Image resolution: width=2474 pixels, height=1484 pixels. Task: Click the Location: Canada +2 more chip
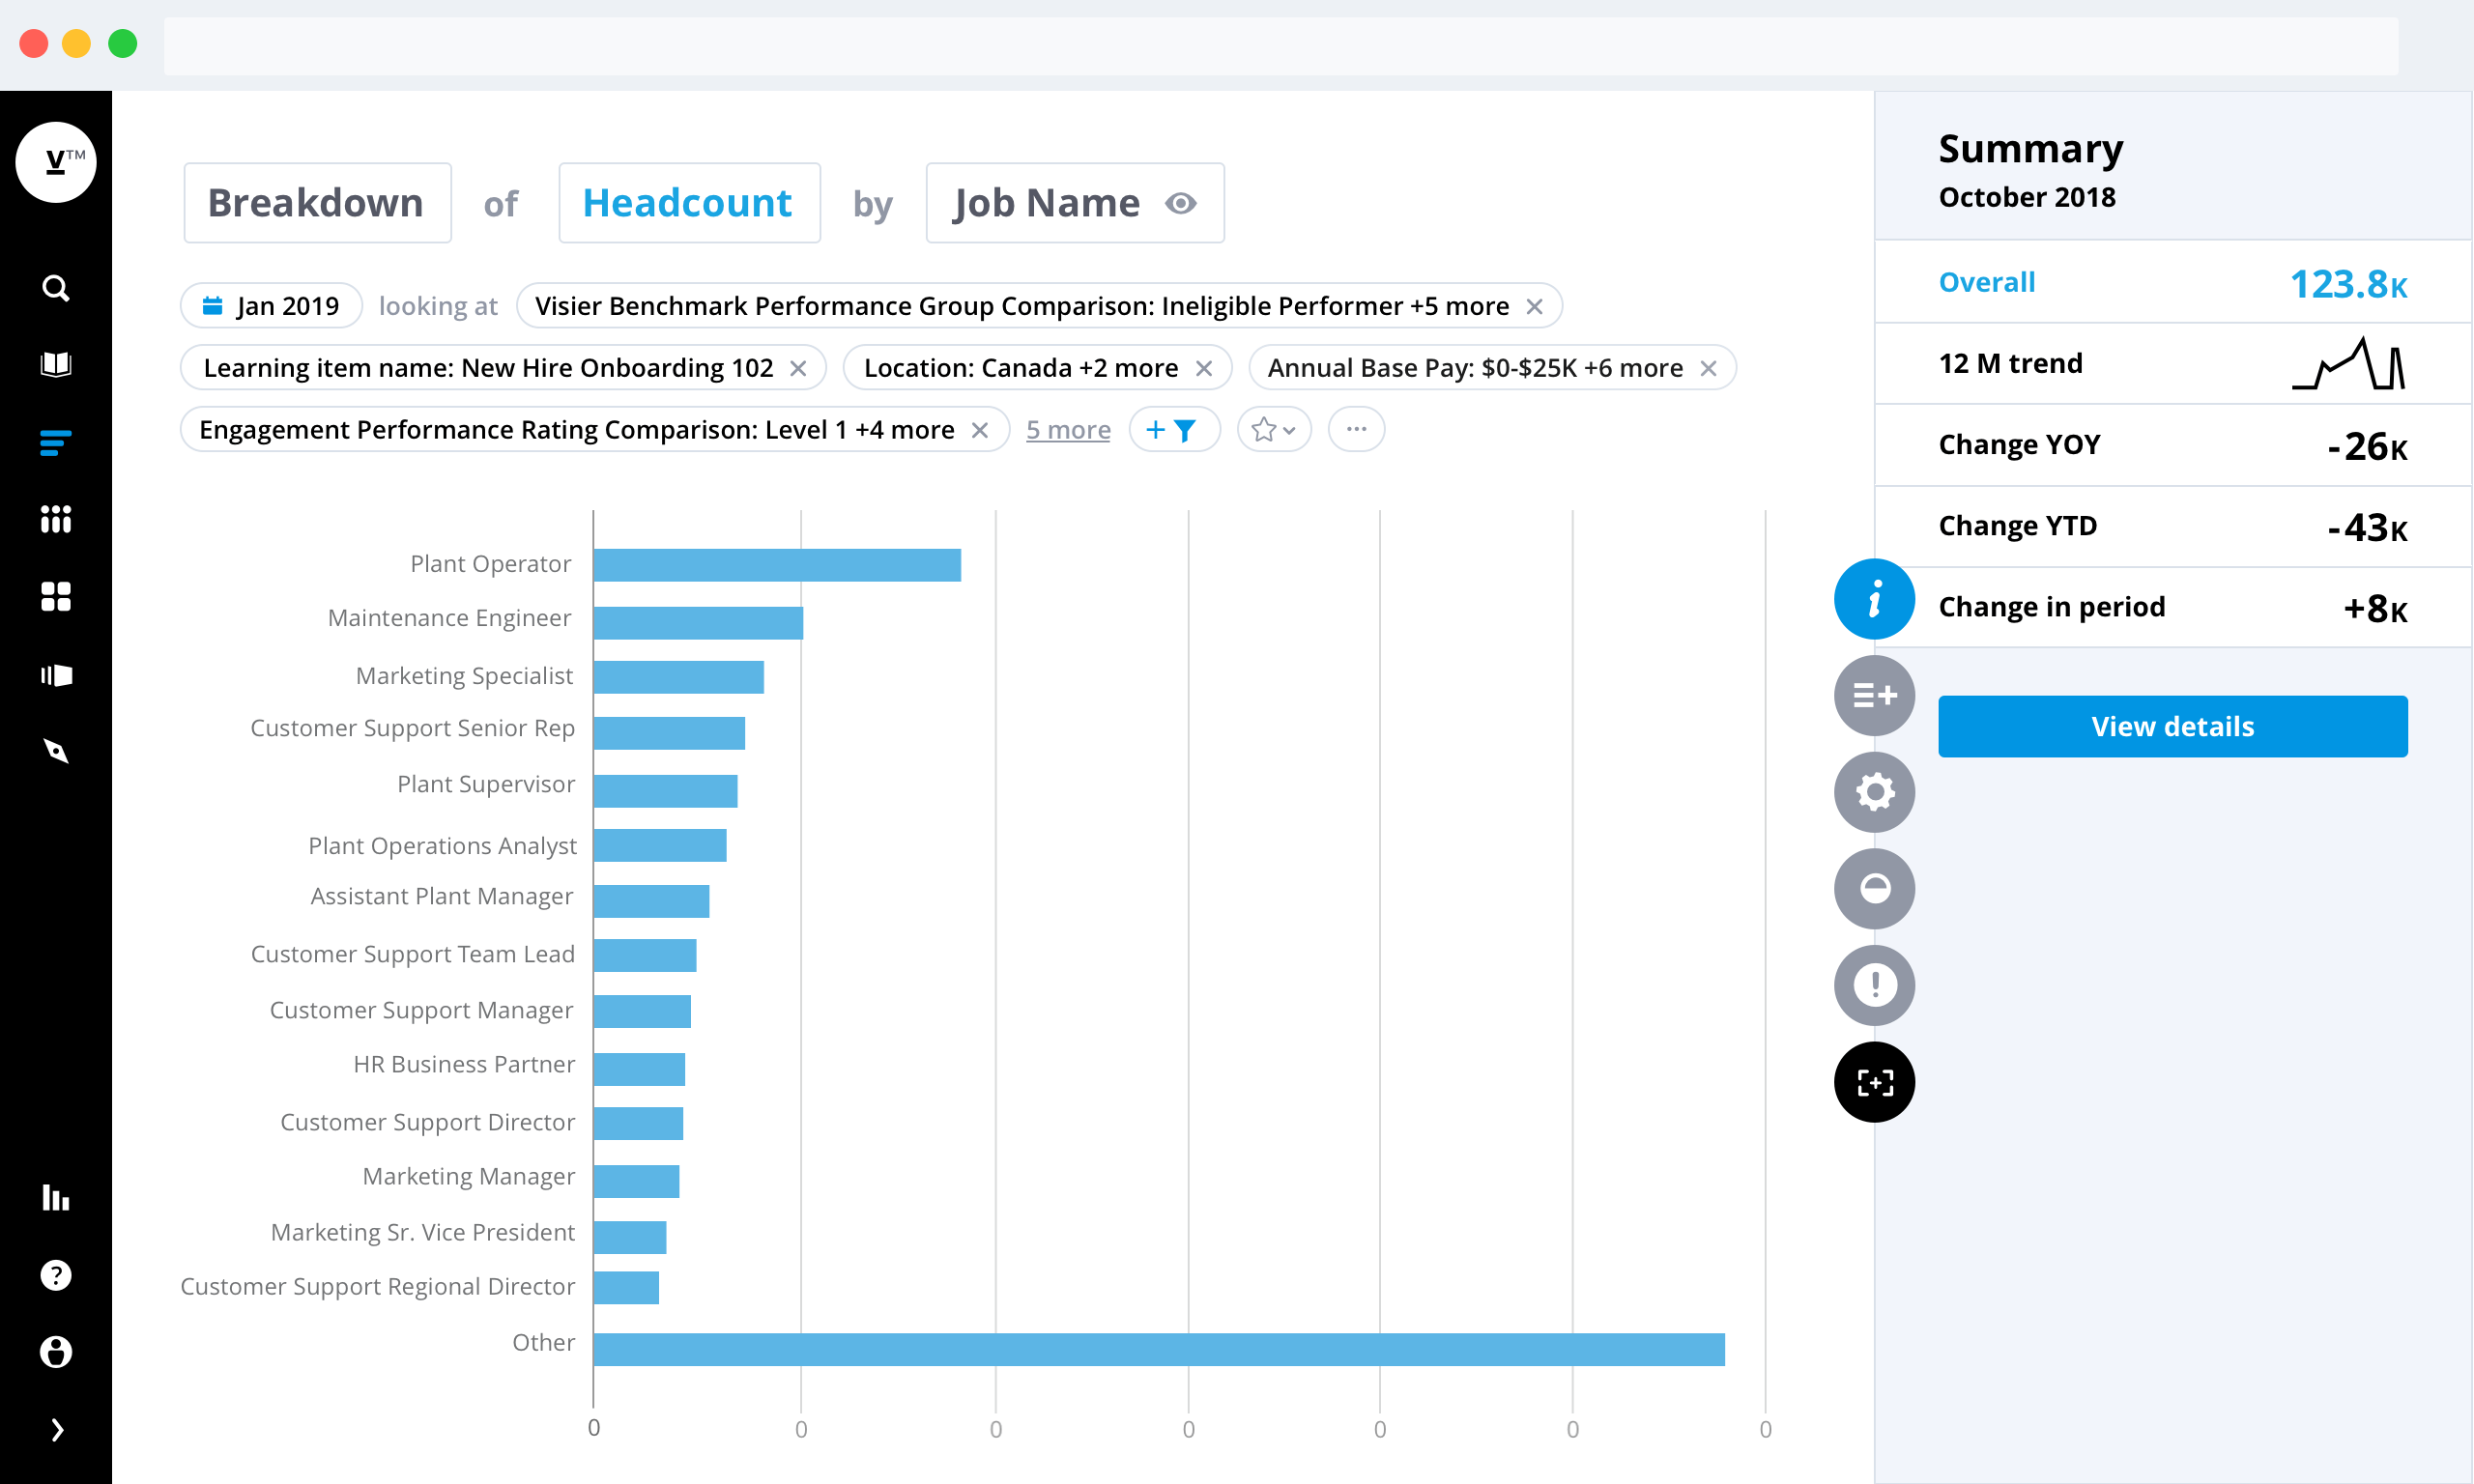[1037, 368]
